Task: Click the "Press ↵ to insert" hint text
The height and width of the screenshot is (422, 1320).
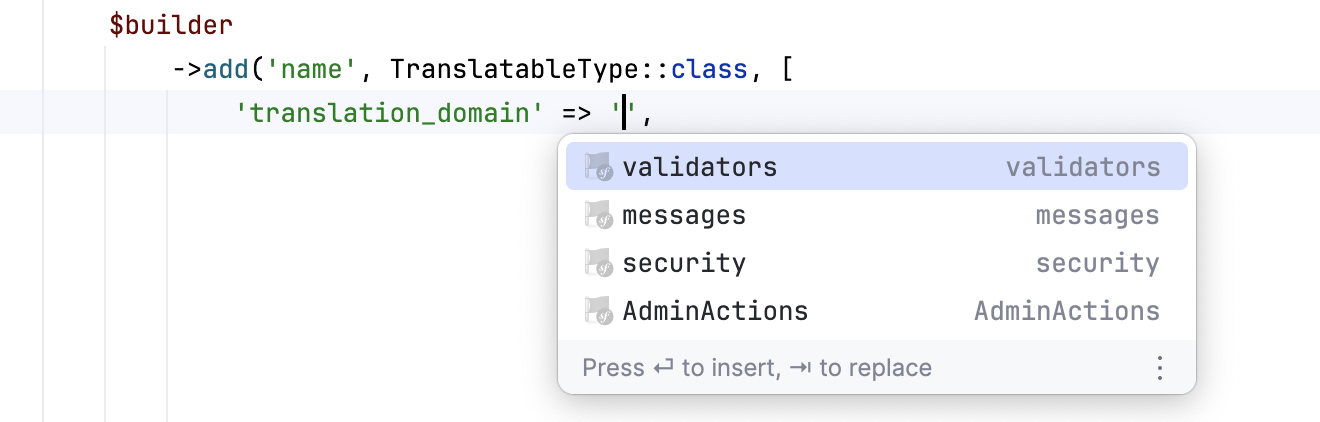Action: pyautogui.click(x=680, y=368)
